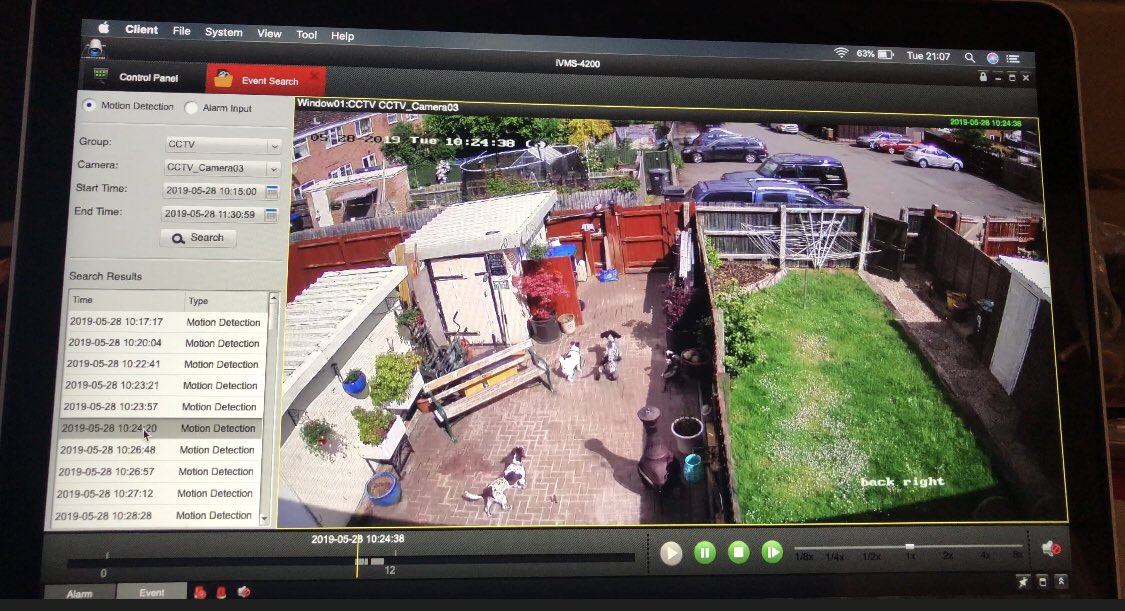The width and height of the screenshot is (1125, 611).
Task: Open the Tool menu
Action: click(x=306, y=34)
